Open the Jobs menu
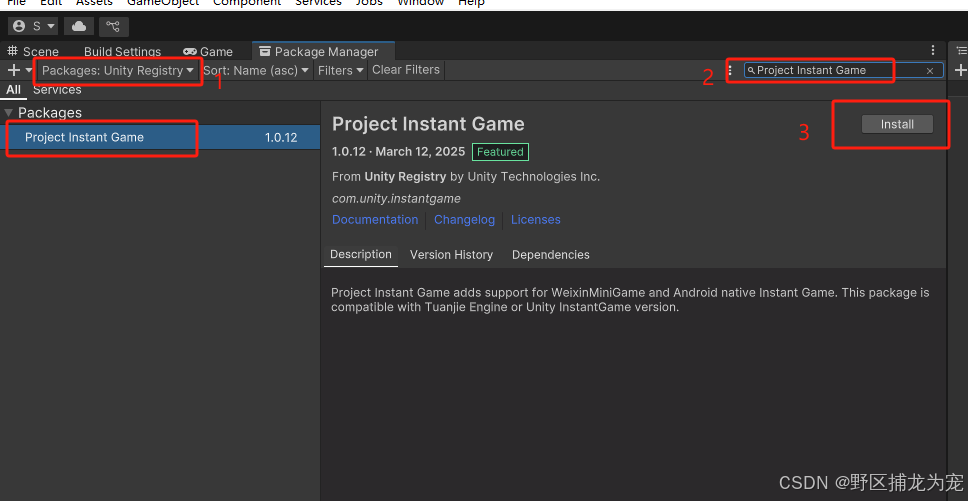Viewport: 968px width, 501px height. [x=369, y=3]
